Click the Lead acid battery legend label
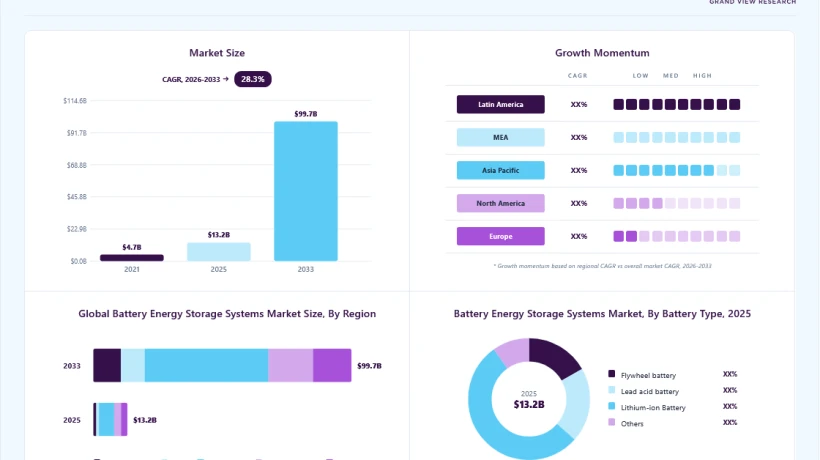Image resolution: width=820 pixels, height=460 pixels. click(650, 391)
